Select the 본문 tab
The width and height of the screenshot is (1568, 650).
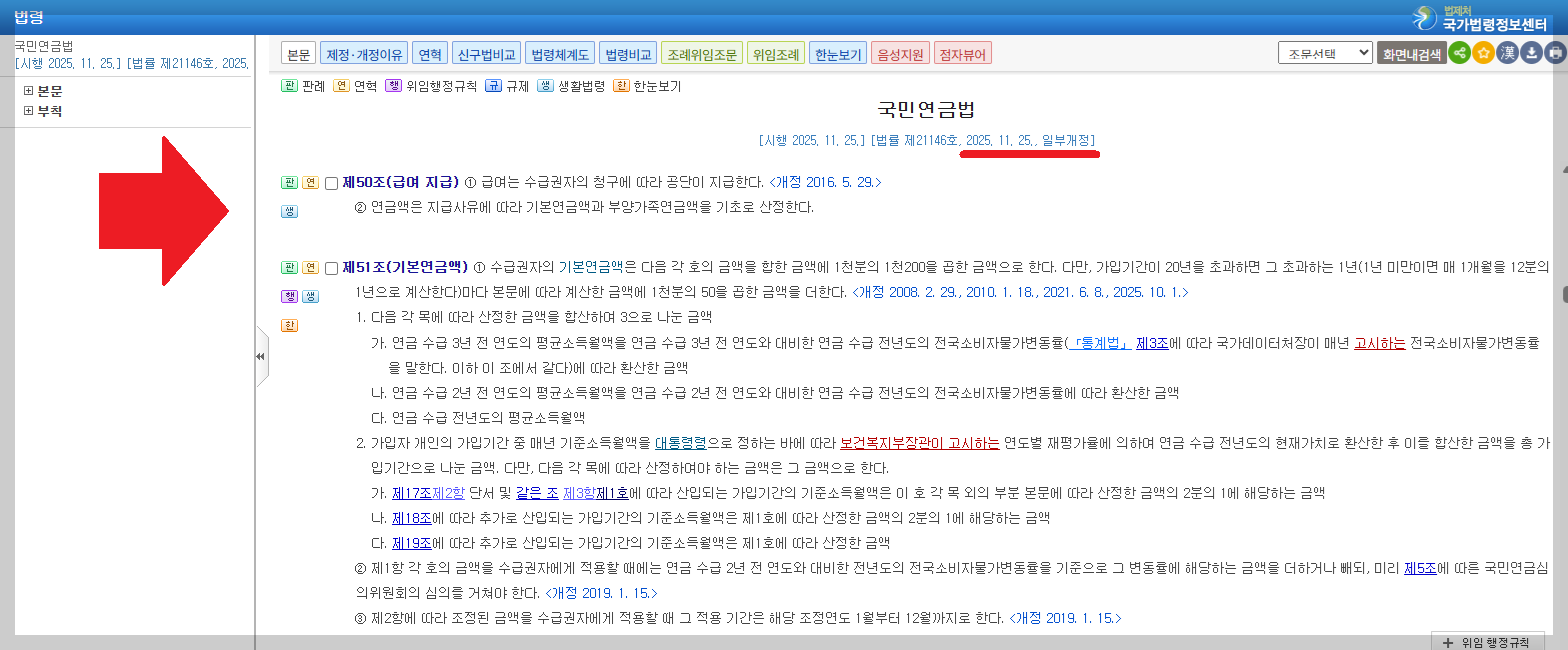tap(298, 54)
